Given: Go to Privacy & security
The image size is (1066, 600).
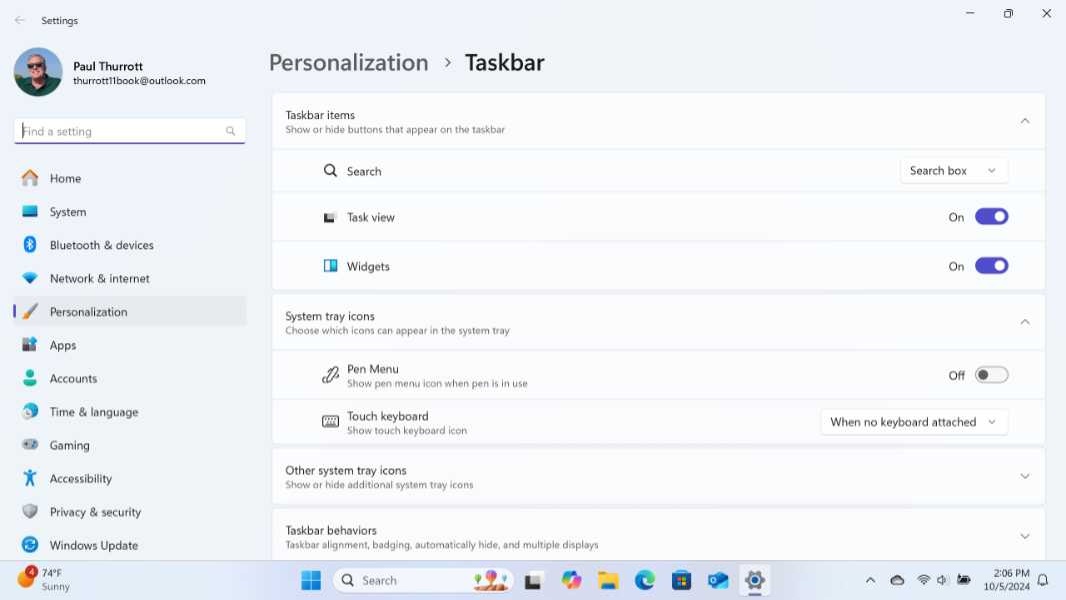Looking at the screenshot, I should tap(129, 511).
